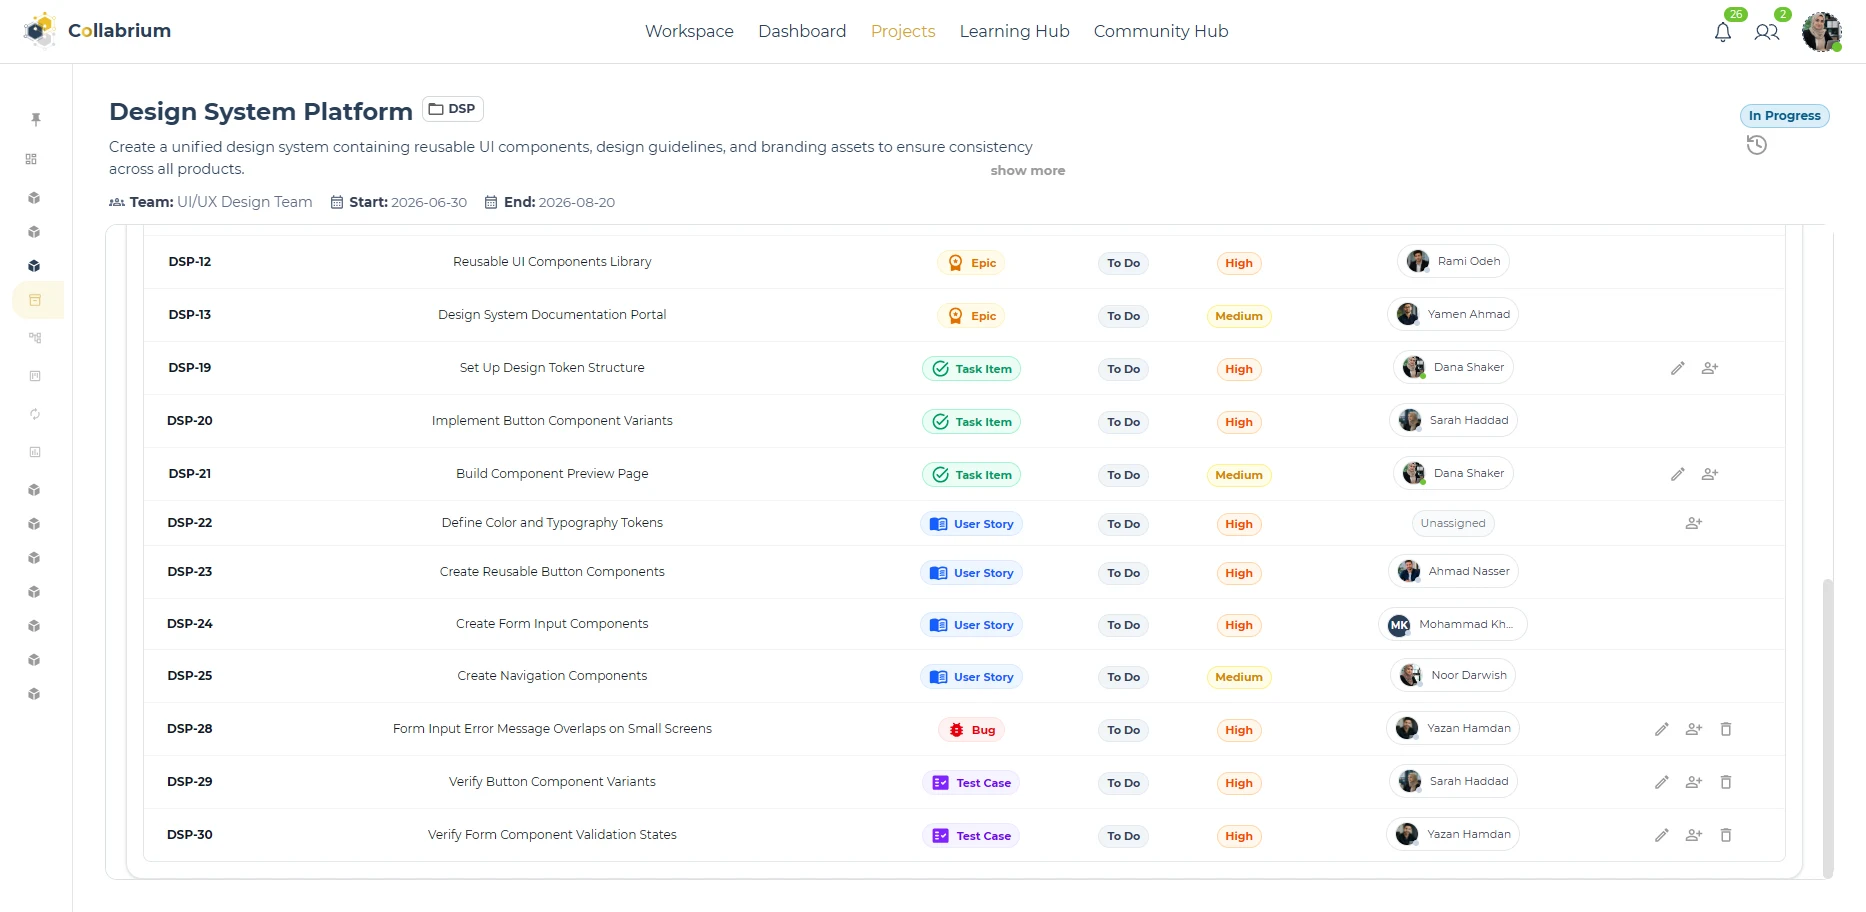Open DSP-23 User Story type badge
The width and height of the screenshot is (1866, 912).
(971, 573)
